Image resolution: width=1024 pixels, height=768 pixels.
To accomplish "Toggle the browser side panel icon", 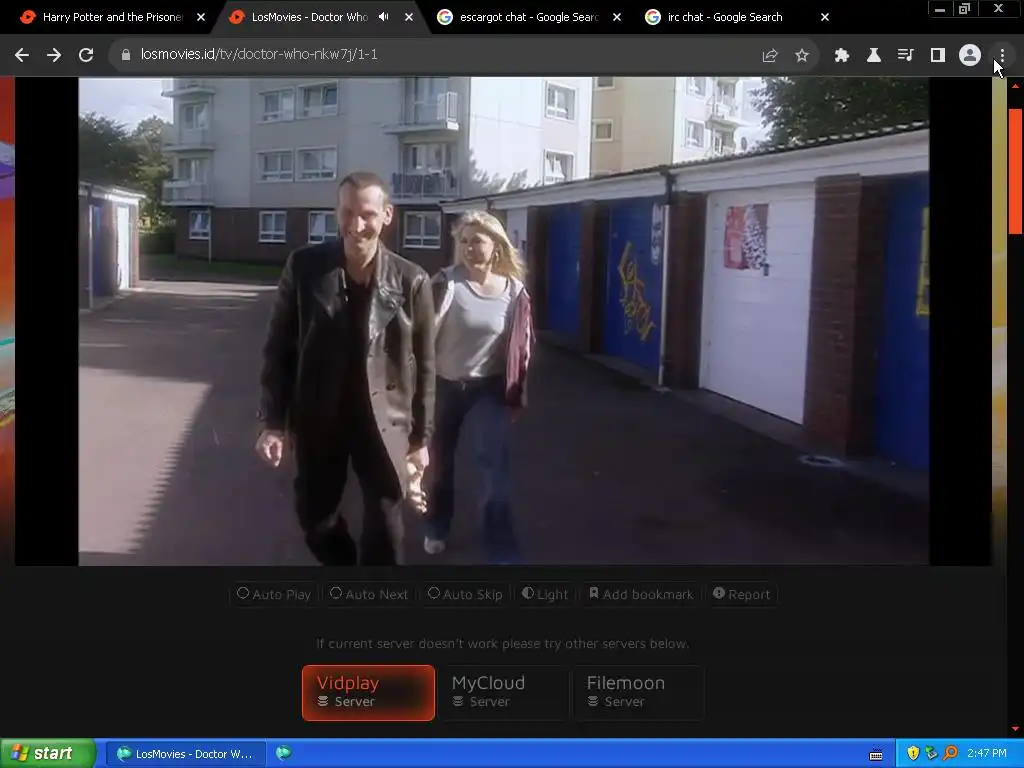I will 938,56.
